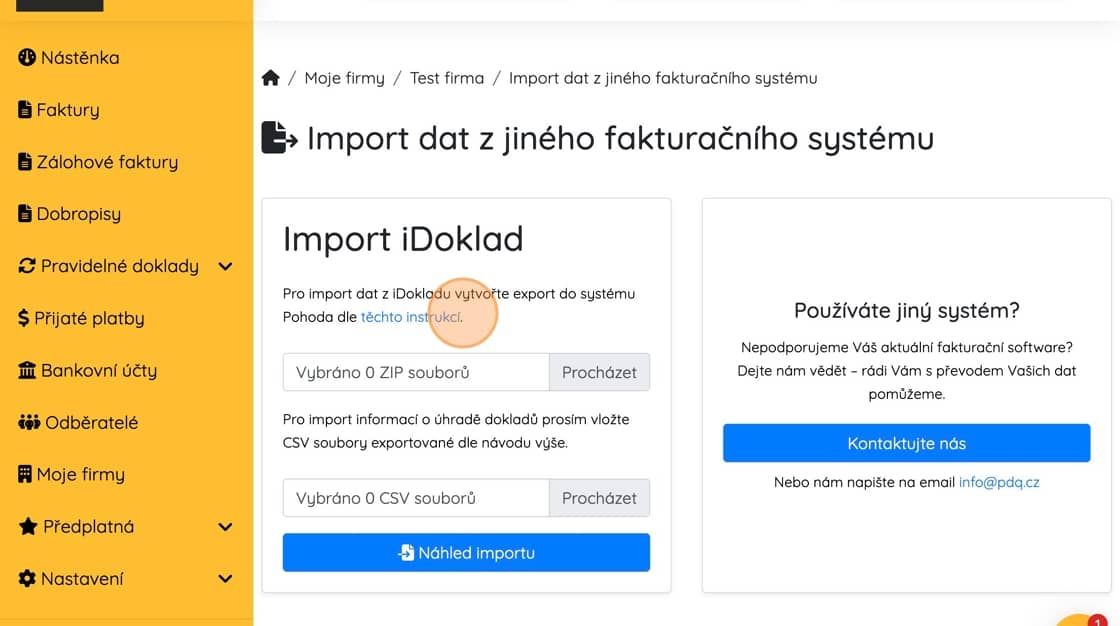This screenshot has height=626, width=1120.
Task: Open the těchto instrukcí link
Action: point(410,317)
